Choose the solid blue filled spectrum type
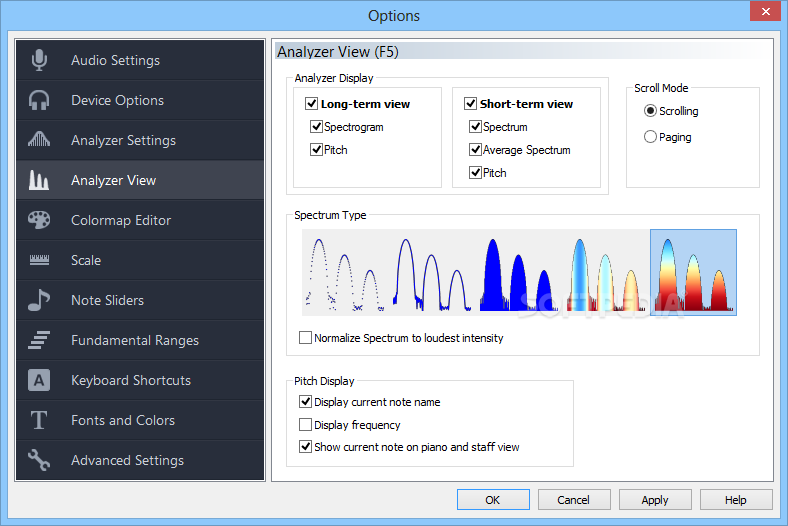 click(519, 273)
